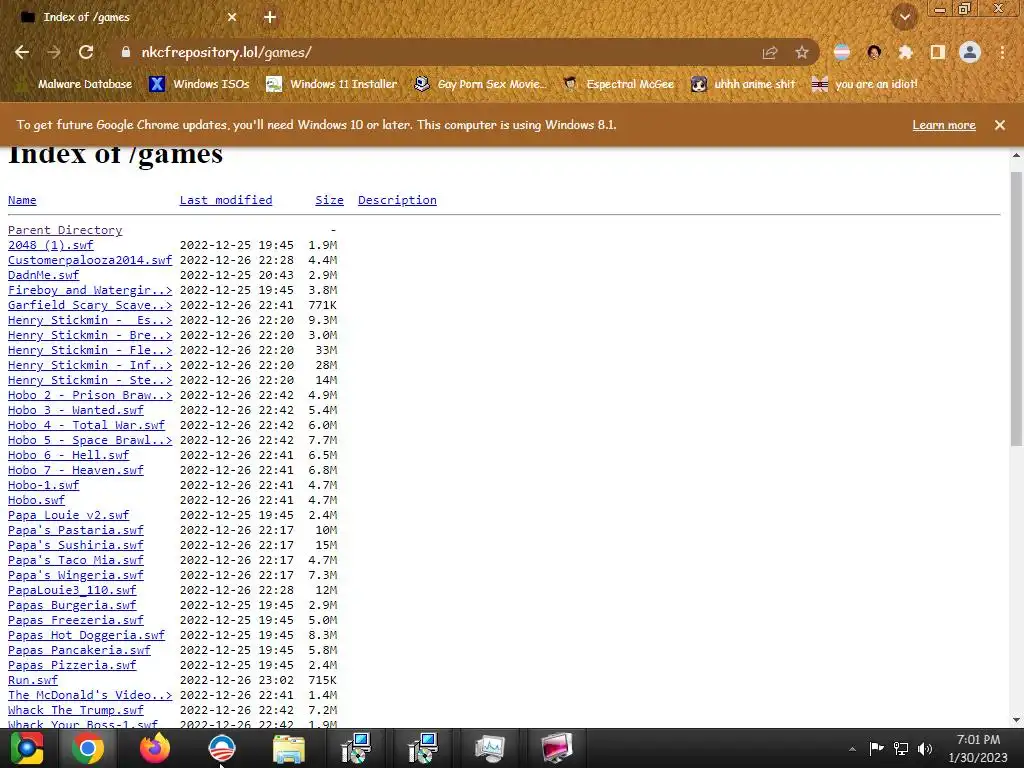Open Papas Pizzeria.swf
The image size is (1024, 768).
click(x=72, y=665)
